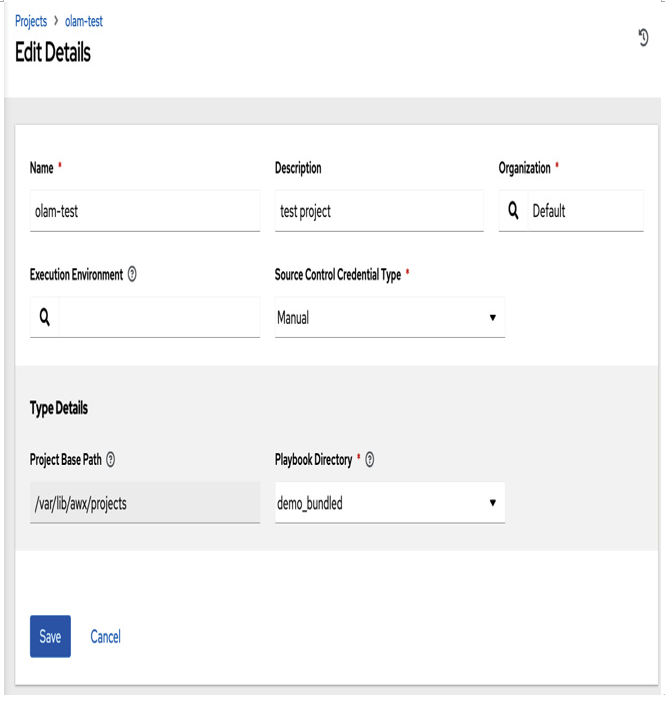Viewport: 665px width, 701px height.
Task: Show help for Playbook Directory
Action: (369, 460)
